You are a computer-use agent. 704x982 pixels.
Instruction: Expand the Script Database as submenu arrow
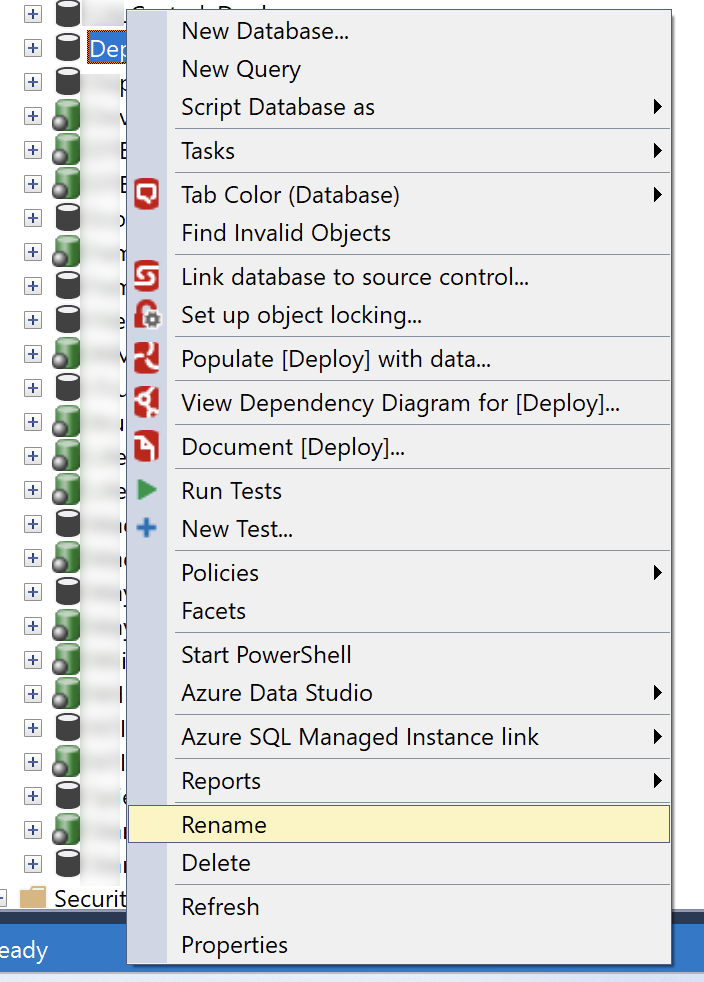coord(657,107)
